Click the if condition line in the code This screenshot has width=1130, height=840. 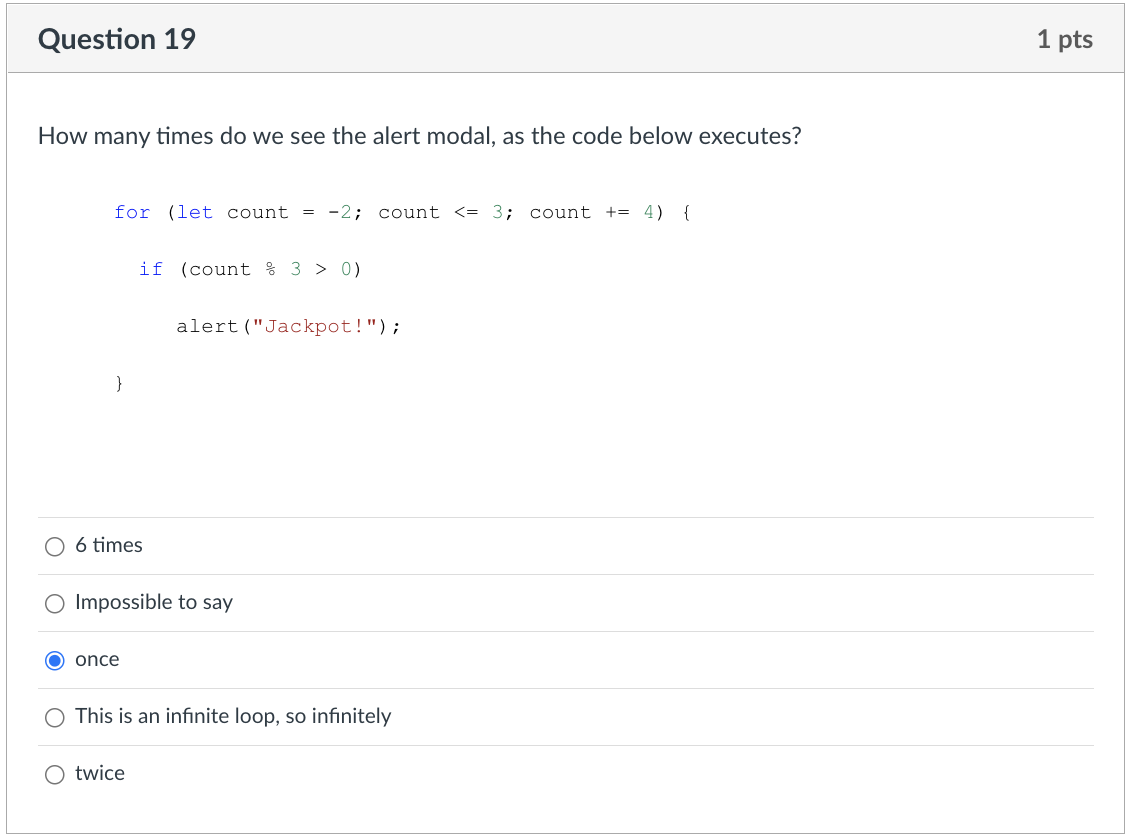(250, 269)
